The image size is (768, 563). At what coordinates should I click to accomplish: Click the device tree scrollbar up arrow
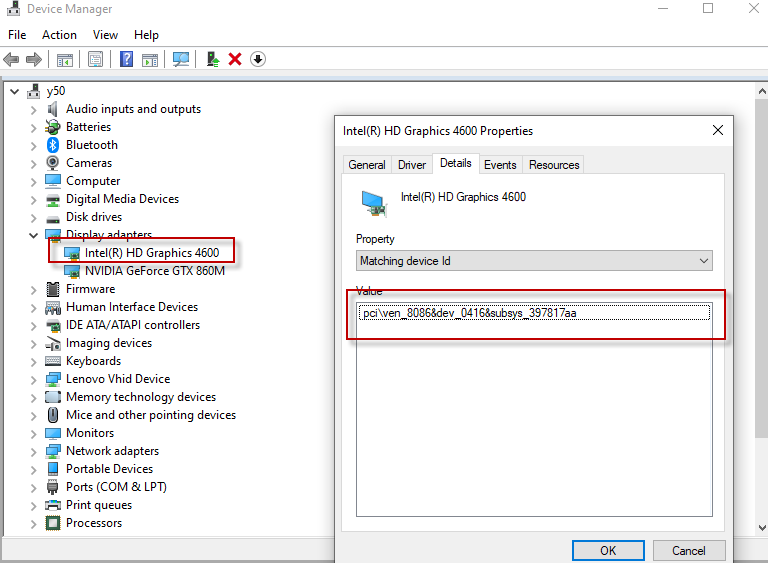point(762,91)
